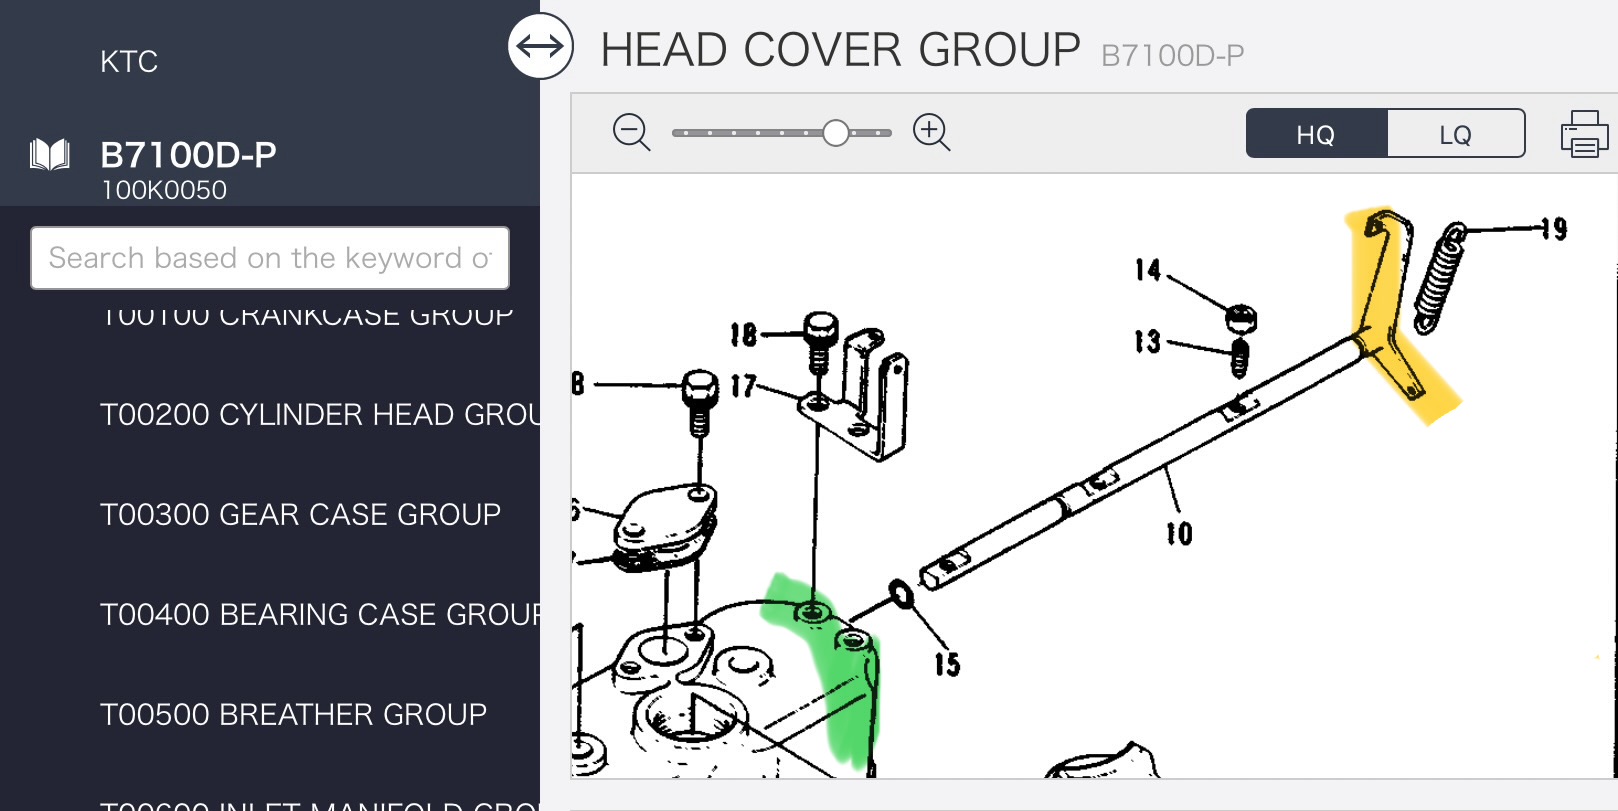The width and height of the screenshot is (1618, 811).
Task: Collapse sidebar with the double-arrow button
Action: point(540,46)
